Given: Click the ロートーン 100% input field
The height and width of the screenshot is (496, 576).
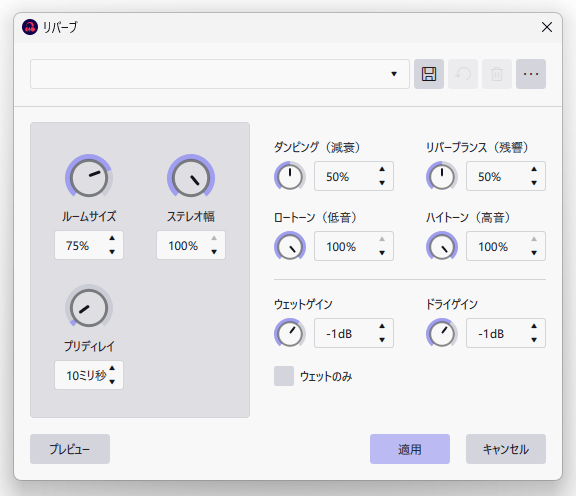Looking at the screenshot, I should tap(354, 246).
